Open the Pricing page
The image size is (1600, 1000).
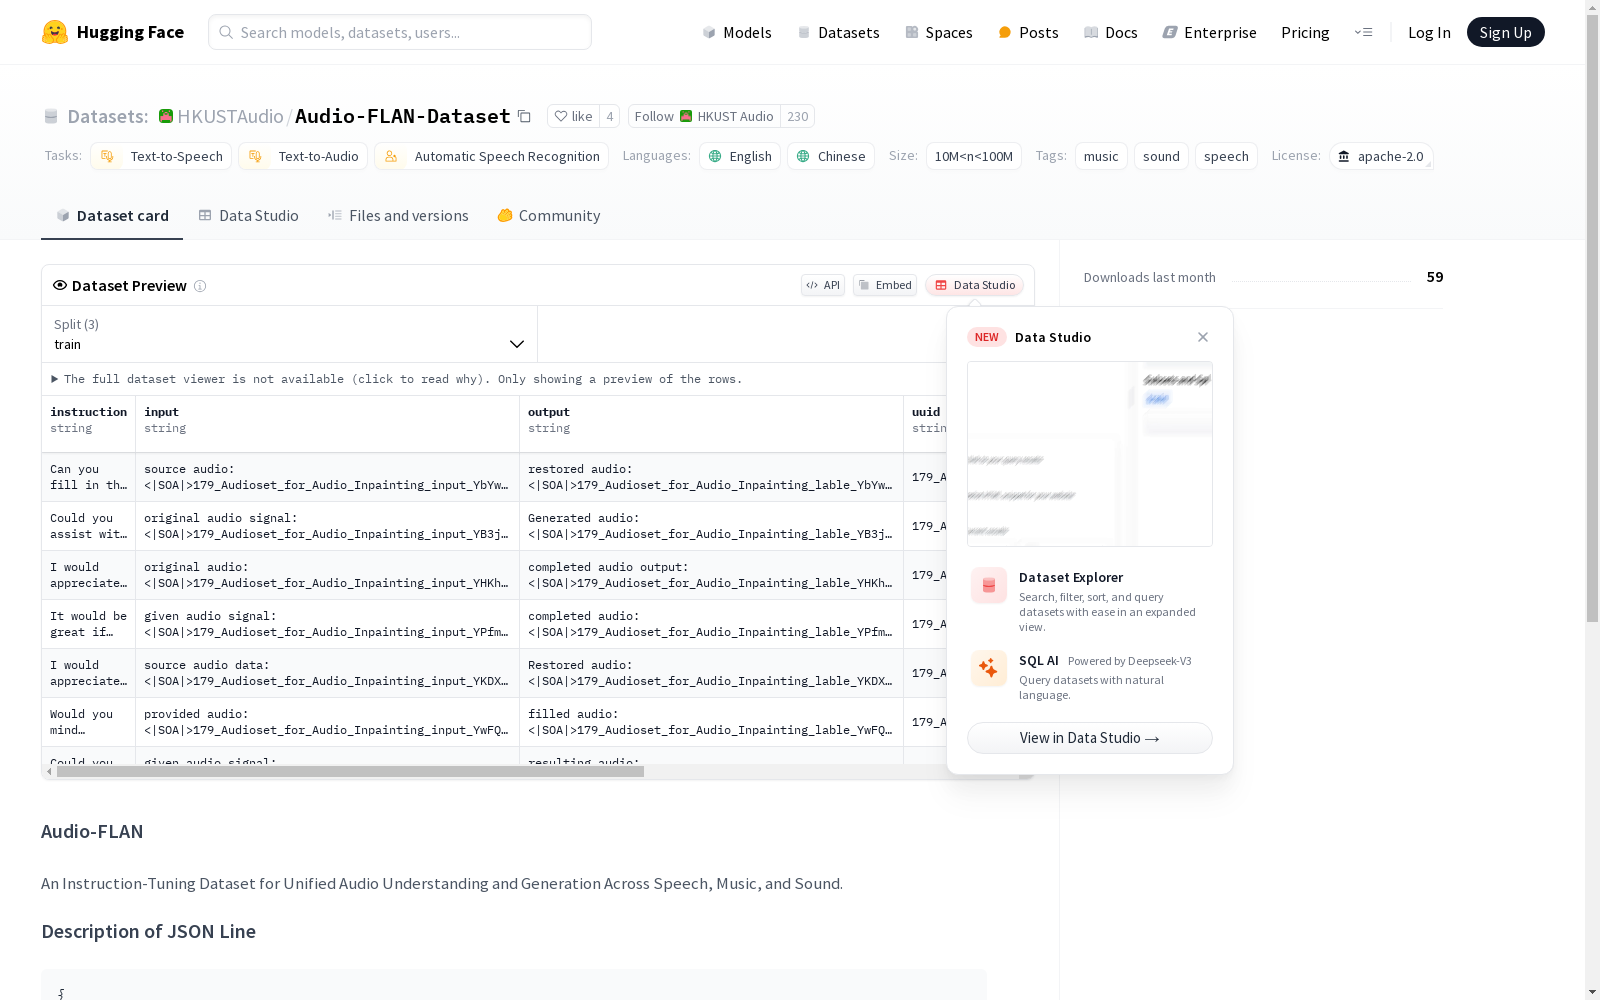[1305, 32]
